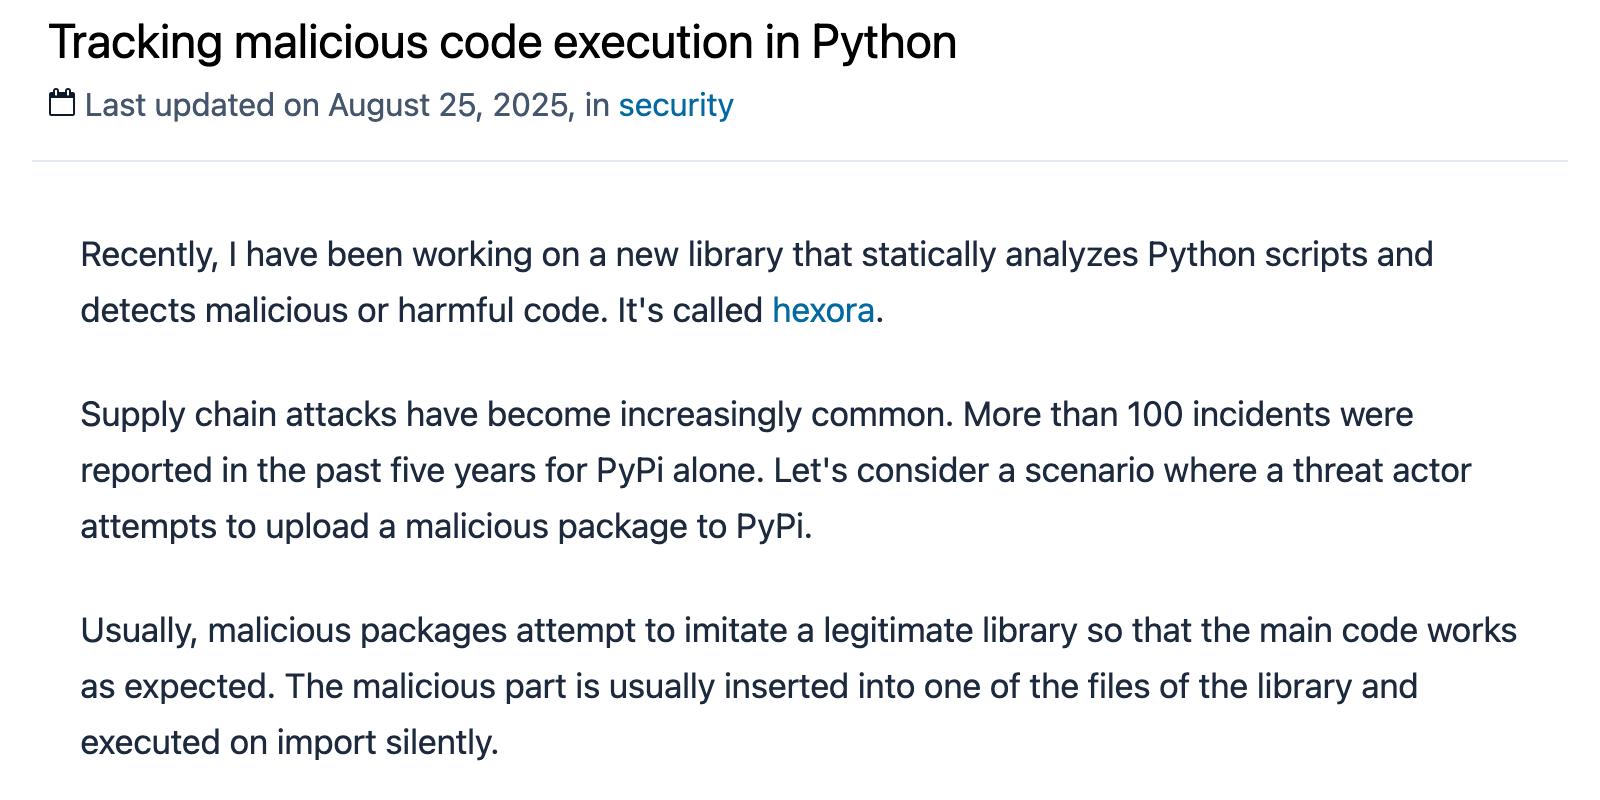Image resolution: width=1600 pixels, height=800 pixels.
Task: Click the horizontal divider below the header
Action: (x=800, y=161)
